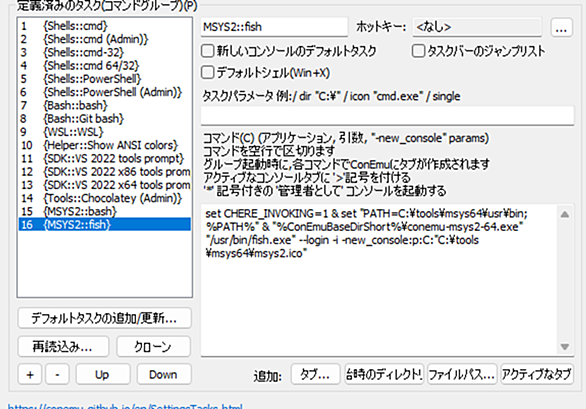This screenshot has width=586, height=409.
Task: Toggle タスクバーのジャンプリスト checkbox
Action: pyautogui.click(x=478, y=51)
